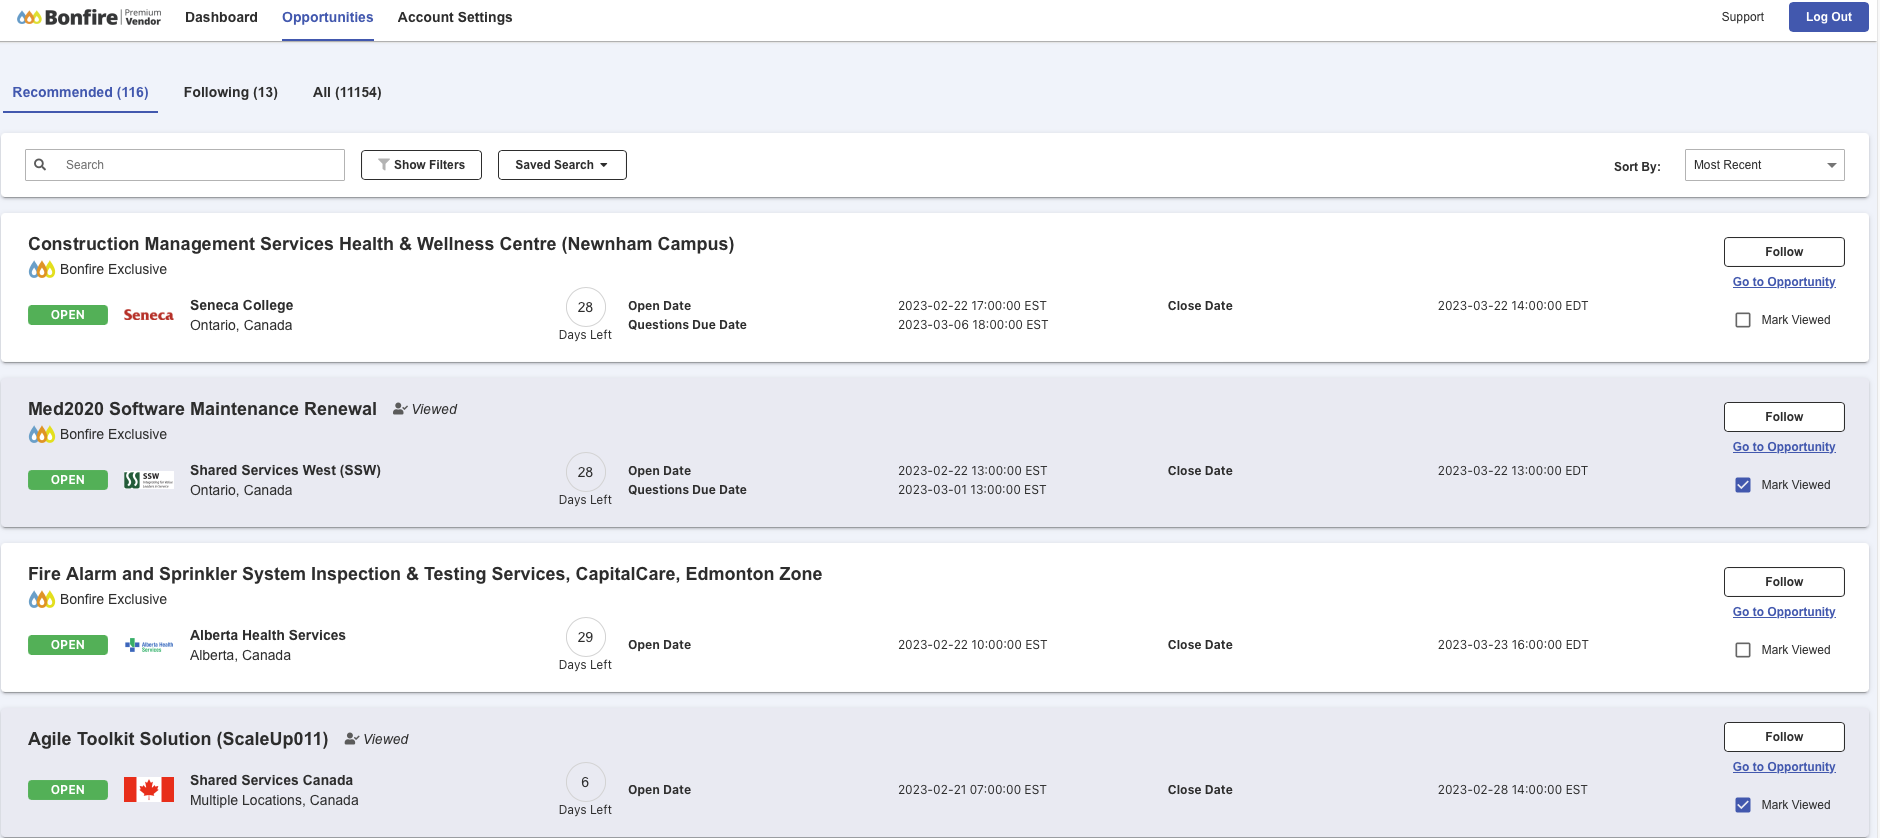Click Bonfire Exclusive flame icon under Construction Management

pyautogui.click(x=41, y=269)
